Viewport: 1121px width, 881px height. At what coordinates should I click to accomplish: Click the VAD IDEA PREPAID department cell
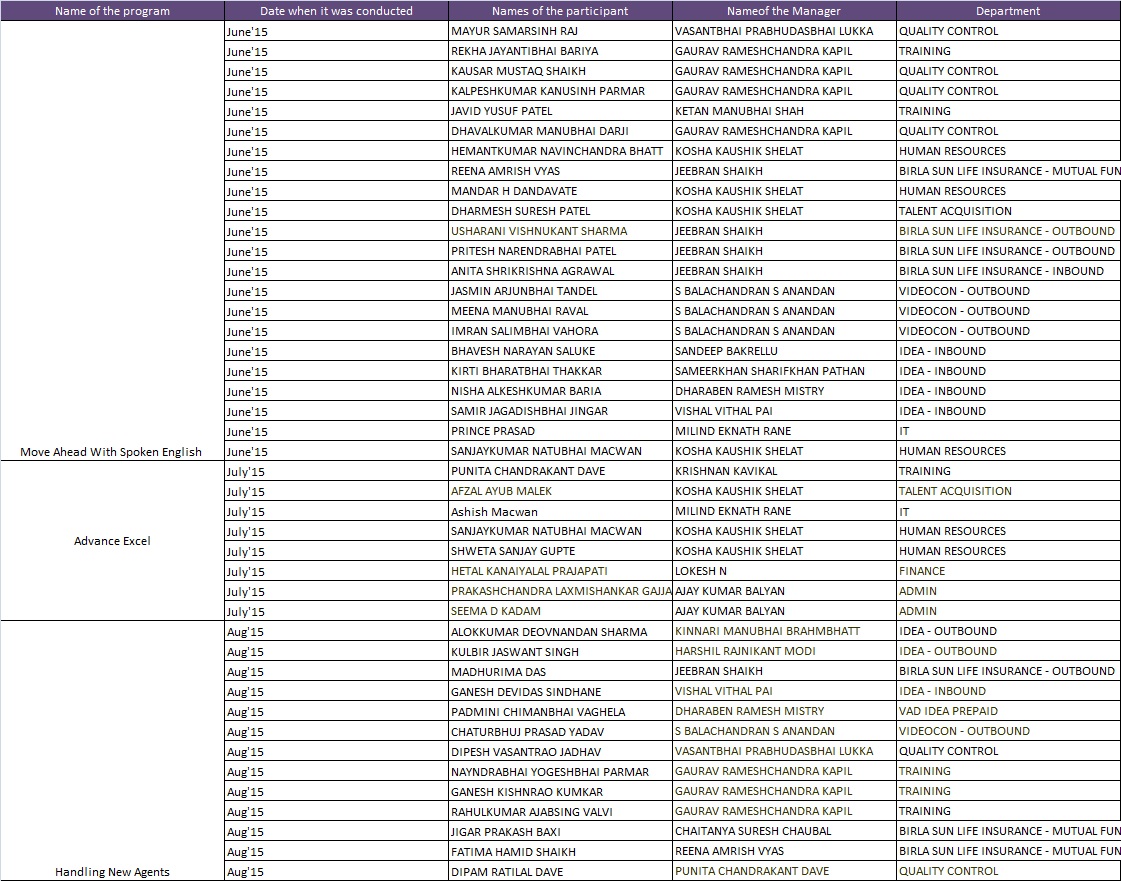1008,712
